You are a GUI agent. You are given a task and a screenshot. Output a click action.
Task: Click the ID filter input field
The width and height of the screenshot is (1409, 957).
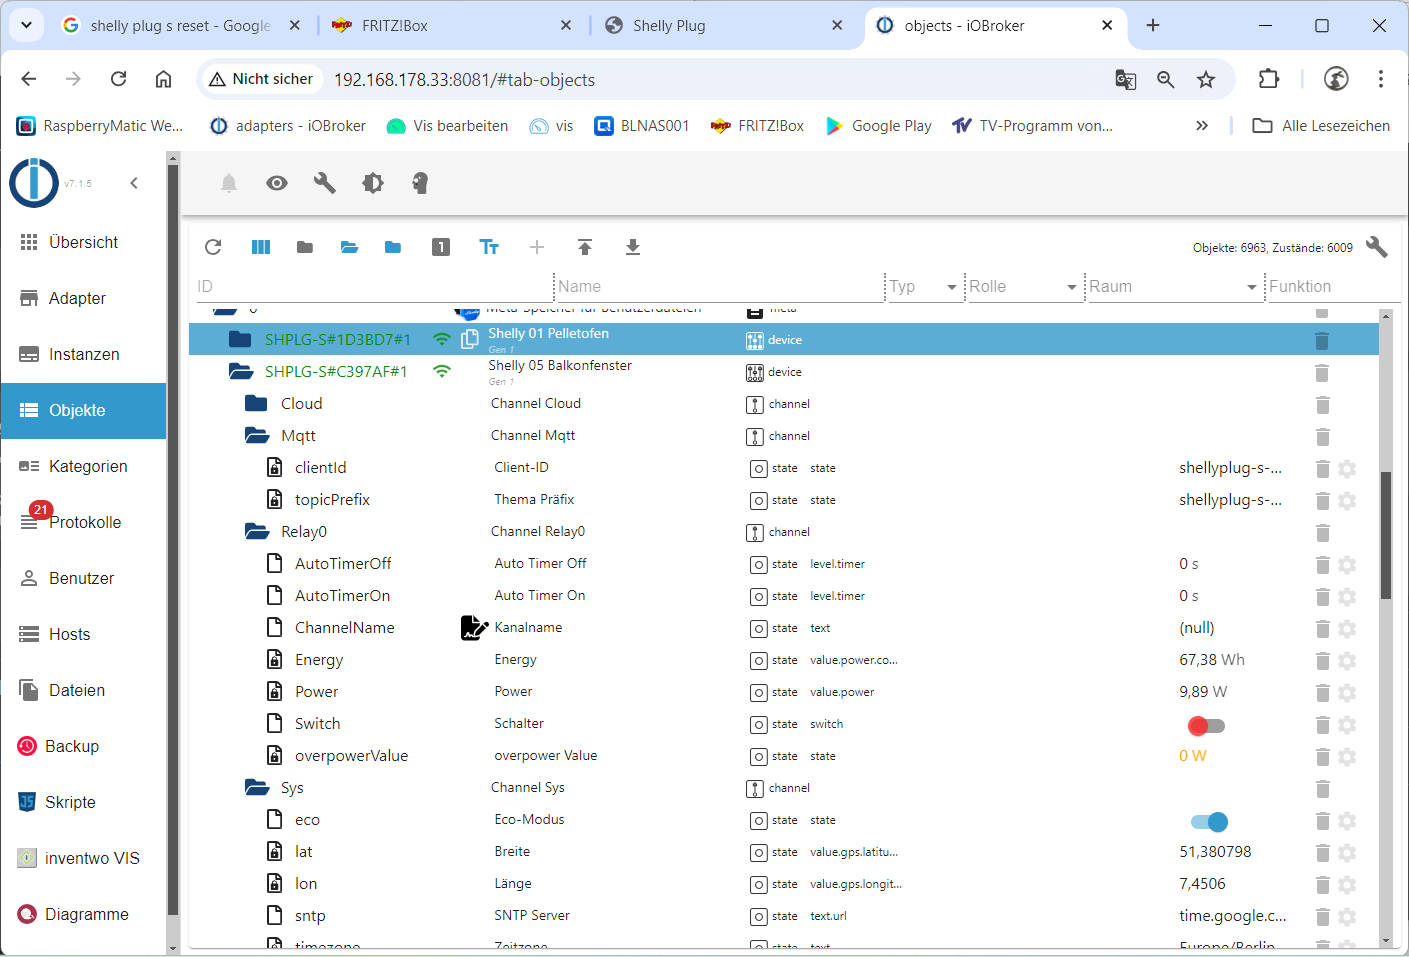pyautogui.click(x=373, y=287)
